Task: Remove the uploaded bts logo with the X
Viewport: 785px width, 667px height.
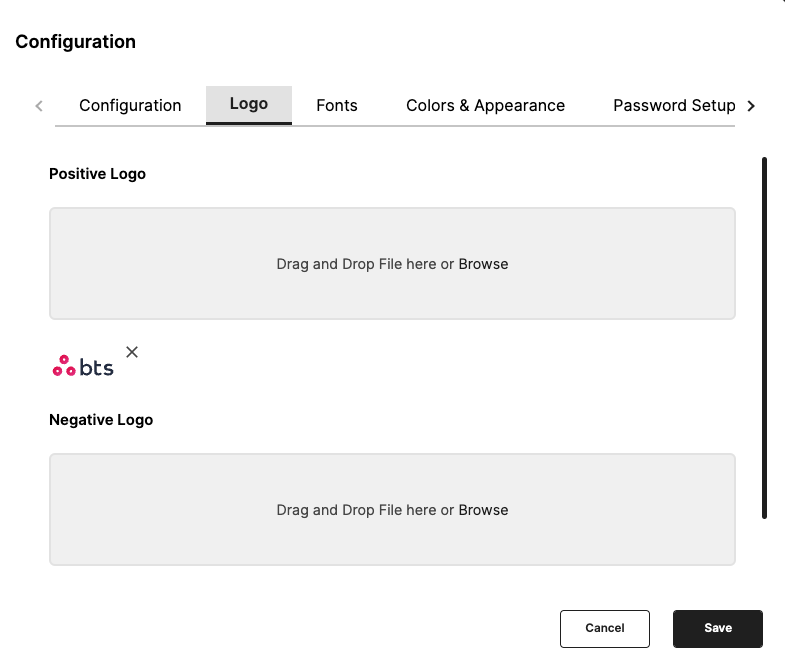Action: point(132,352)
